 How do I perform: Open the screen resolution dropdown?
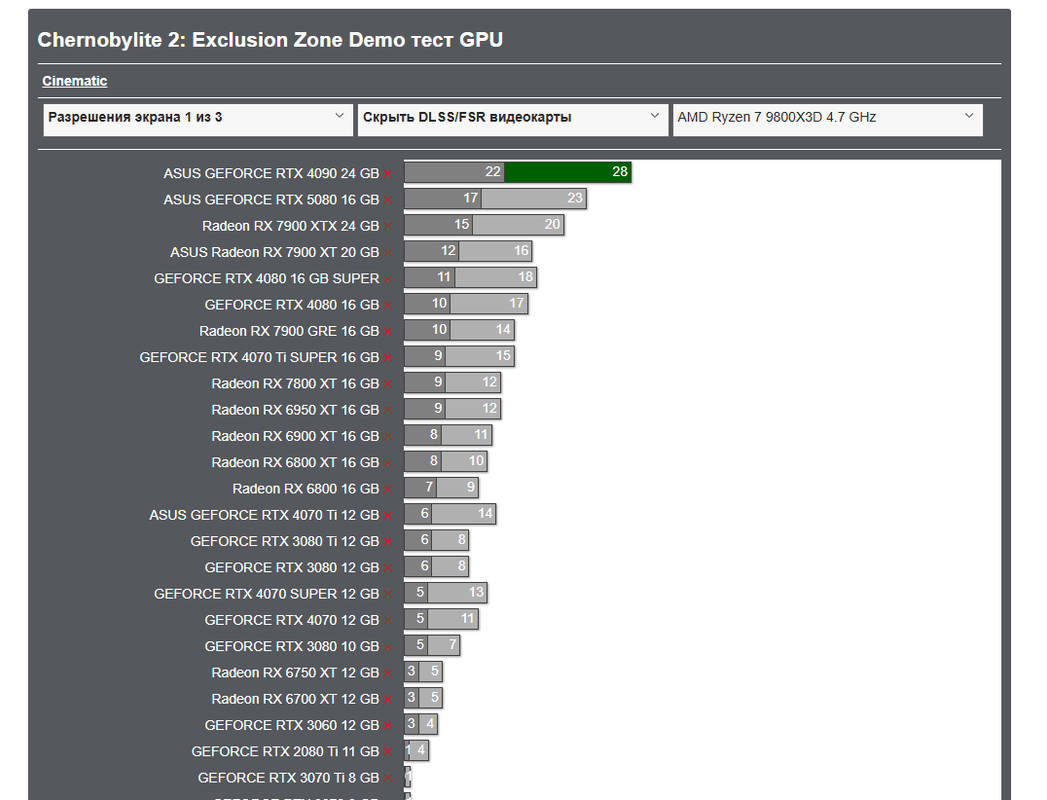(x=198, y=120)
